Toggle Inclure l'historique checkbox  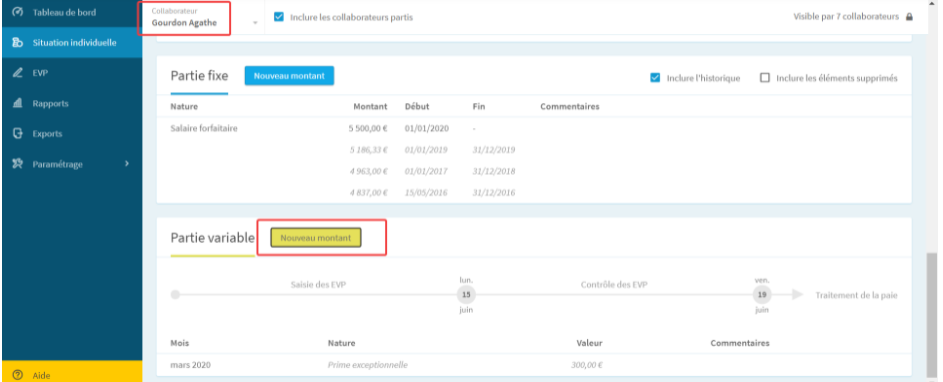(656, 78)
